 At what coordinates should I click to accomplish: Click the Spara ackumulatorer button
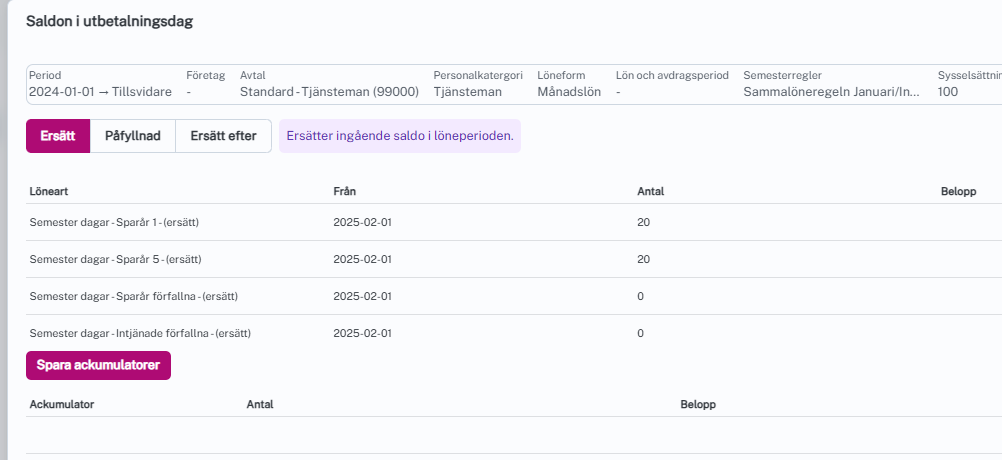tap(98, 366)
